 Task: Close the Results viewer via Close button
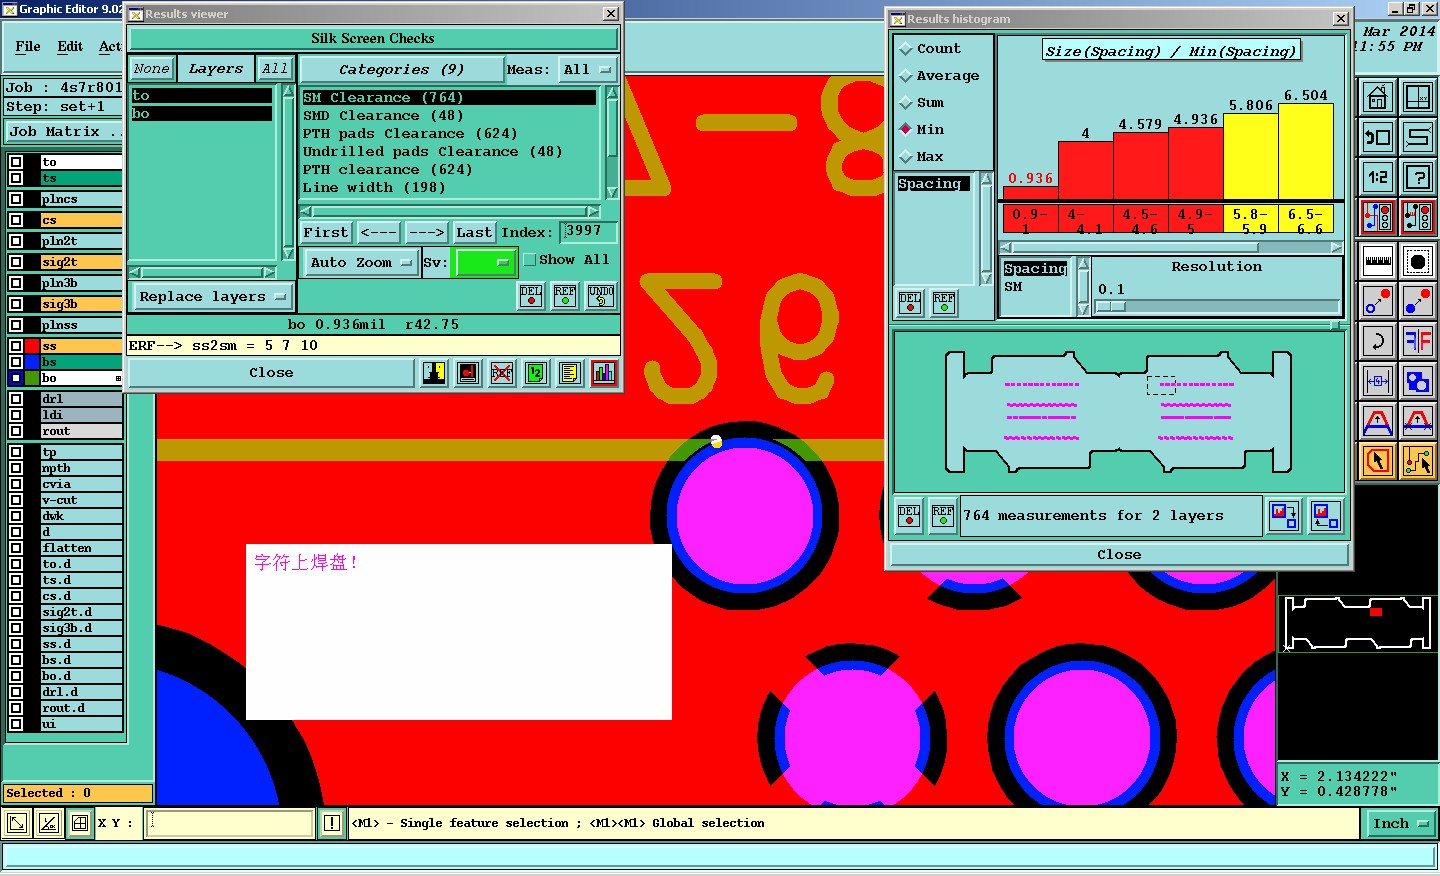271,373
